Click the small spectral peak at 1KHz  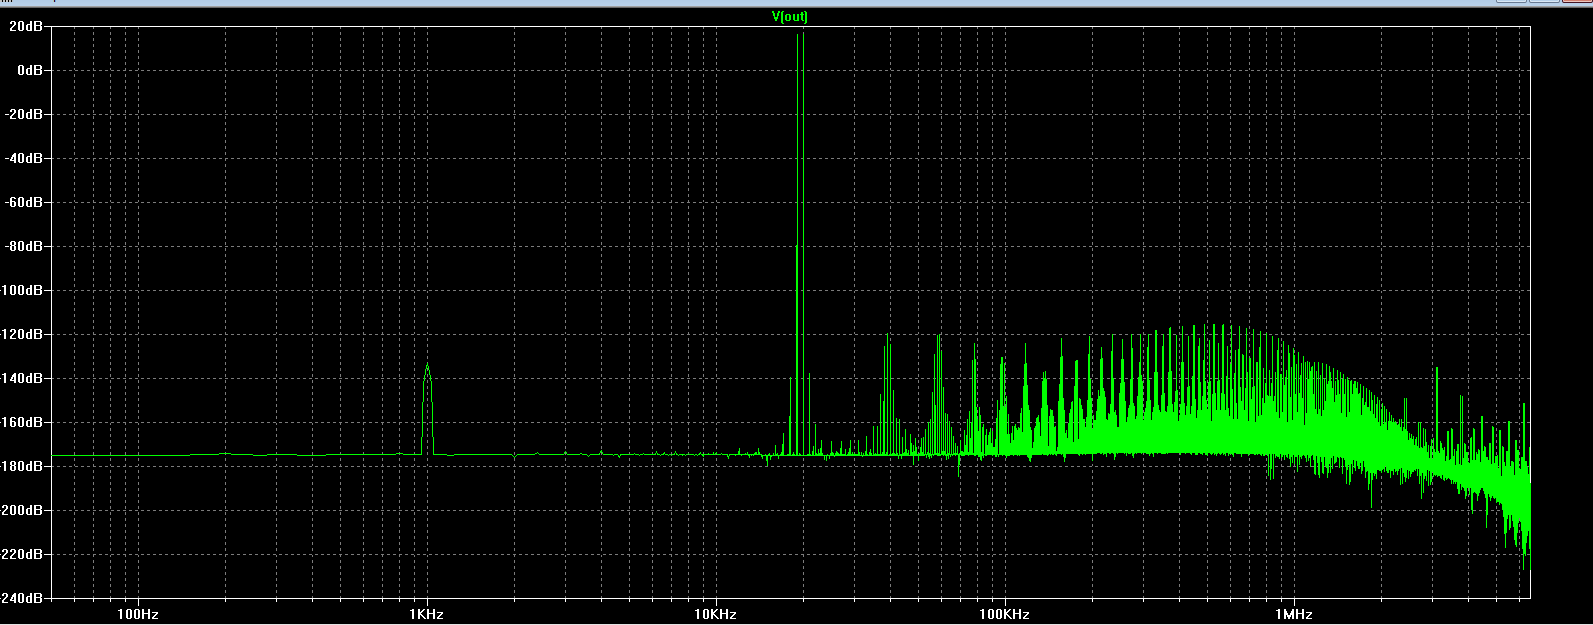(x=427, y=408)
